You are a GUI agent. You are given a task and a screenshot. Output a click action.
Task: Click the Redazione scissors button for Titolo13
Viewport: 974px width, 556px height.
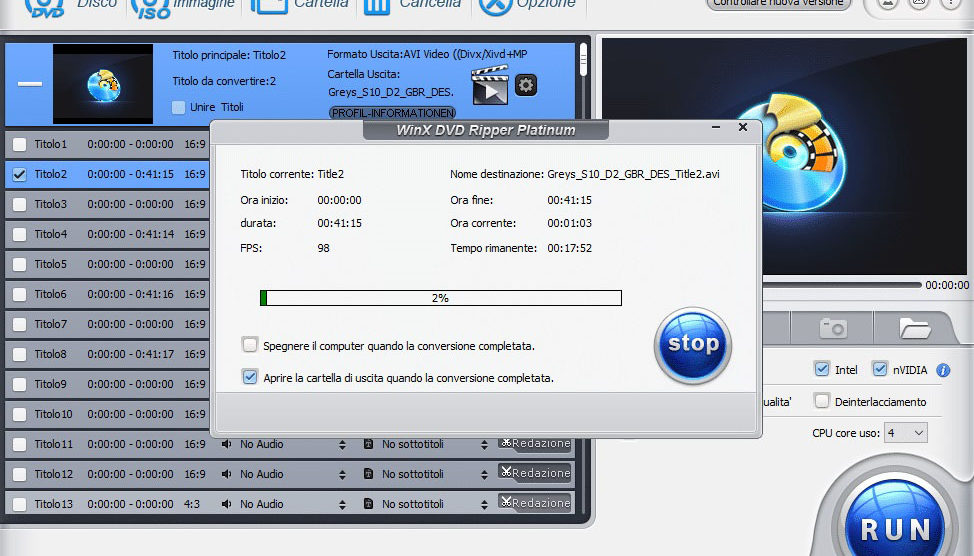tap(536, 503)
